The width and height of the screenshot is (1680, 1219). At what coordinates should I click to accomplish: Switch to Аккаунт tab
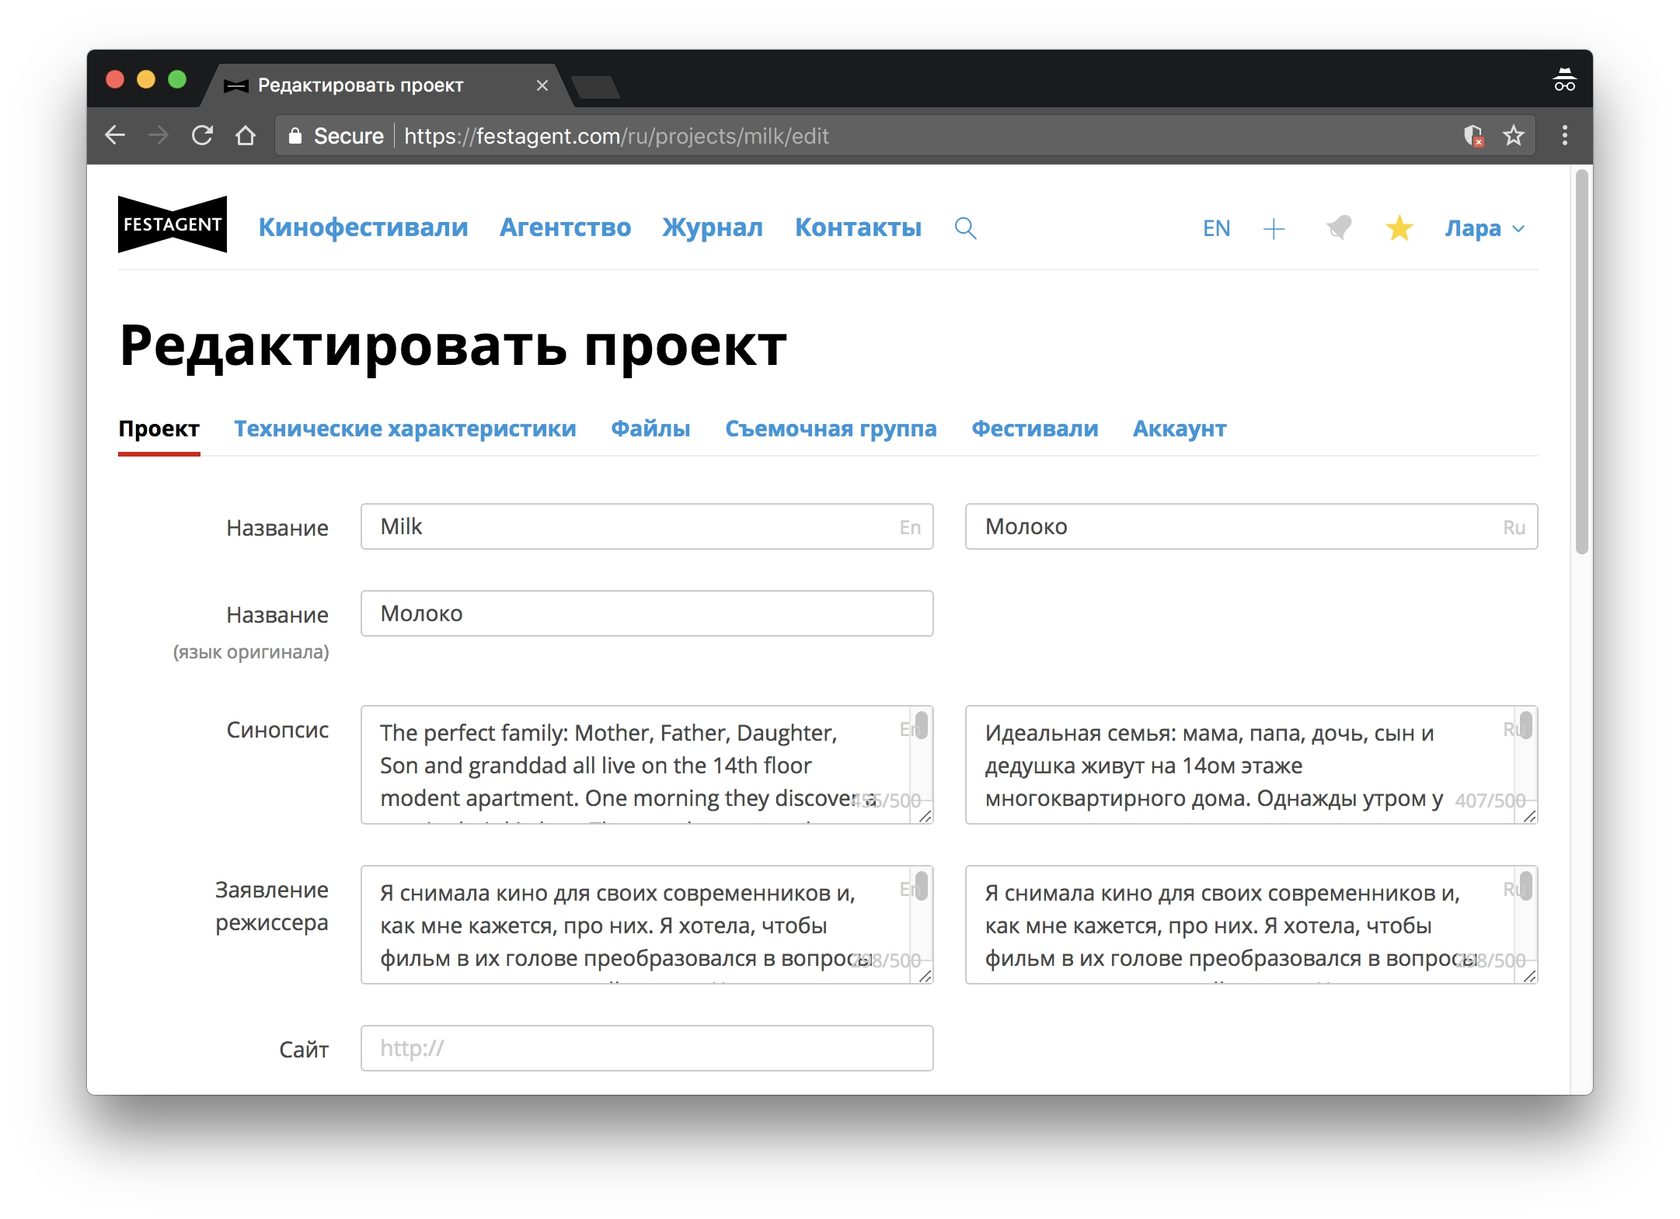click(x=1179, y=429)
